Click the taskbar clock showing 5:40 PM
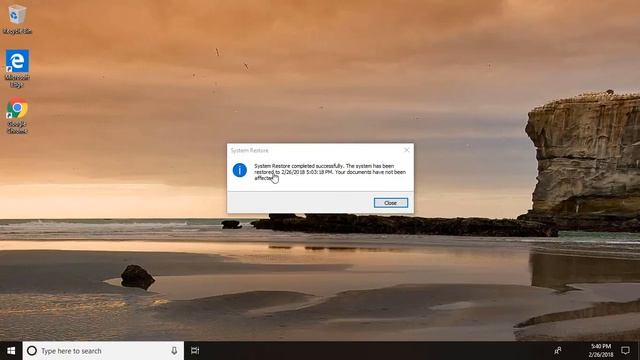Screen dimensions: 640x360 pos(601,351)
